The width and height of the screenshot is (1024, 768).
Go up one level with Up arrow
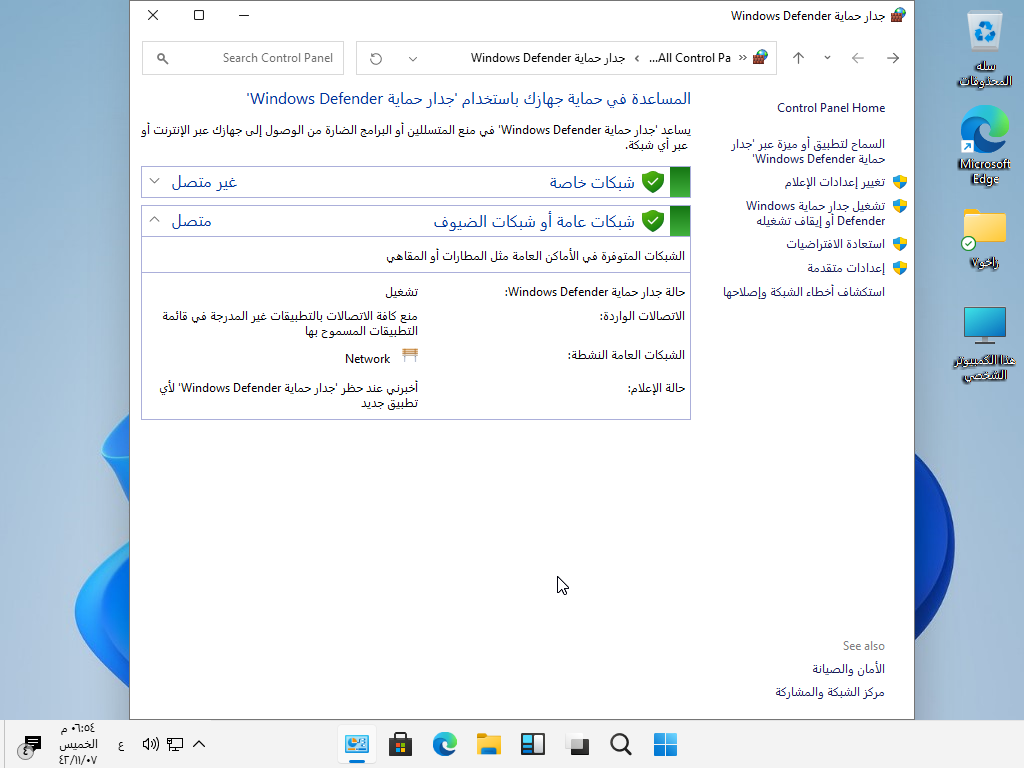798,58
